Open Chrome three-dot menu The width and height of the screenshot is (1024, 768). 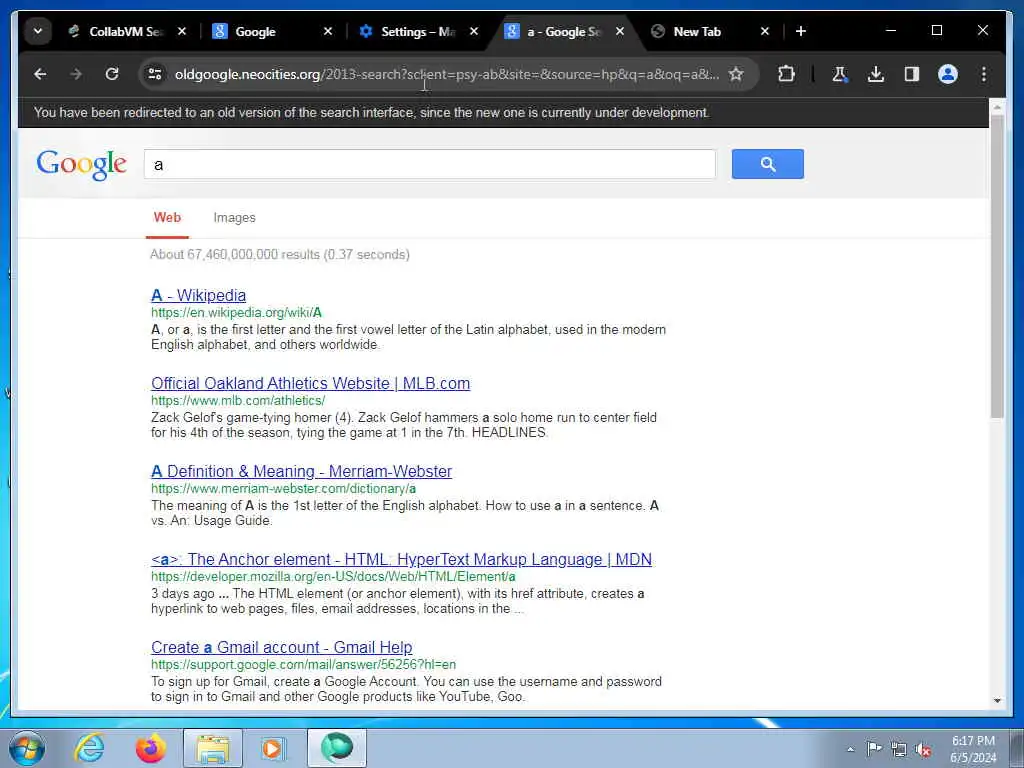[984, 74]
